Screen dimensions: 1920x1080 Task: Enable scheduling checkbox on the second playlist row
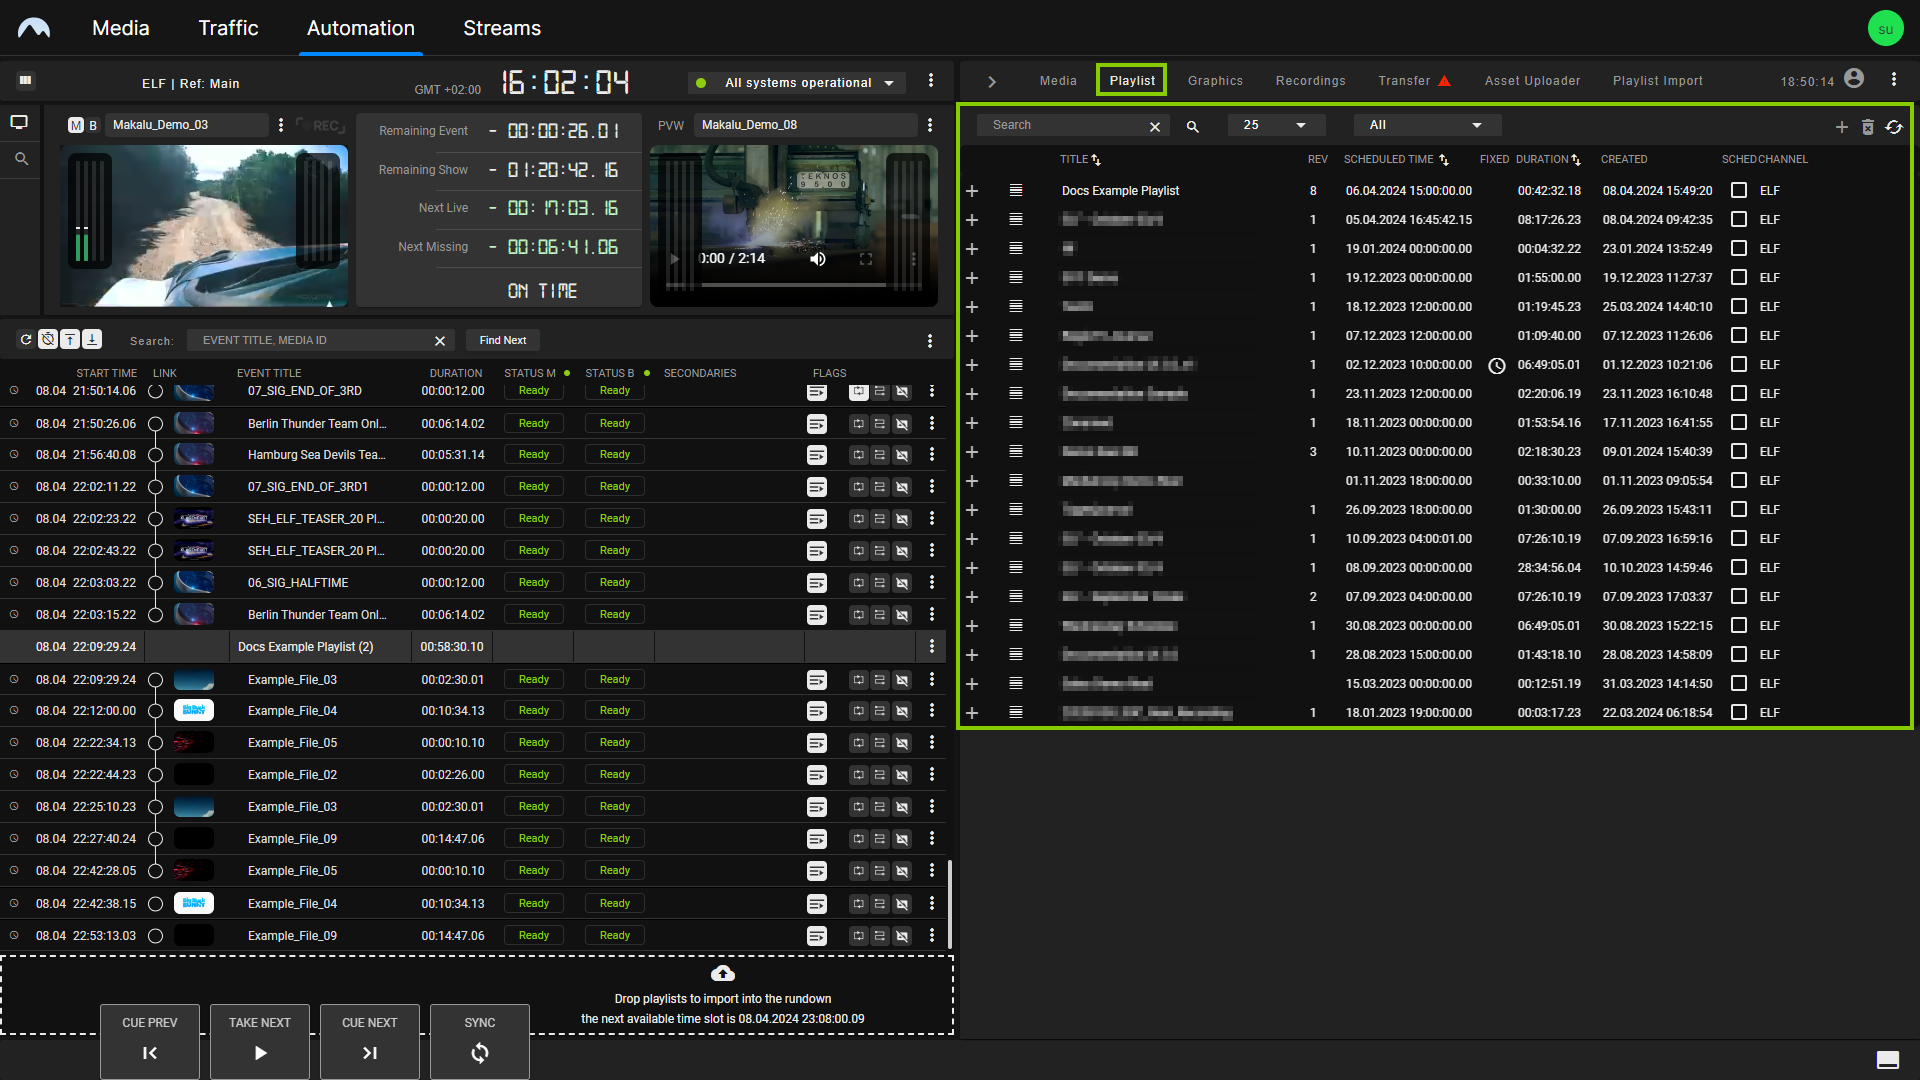[x=1739, y=219]
